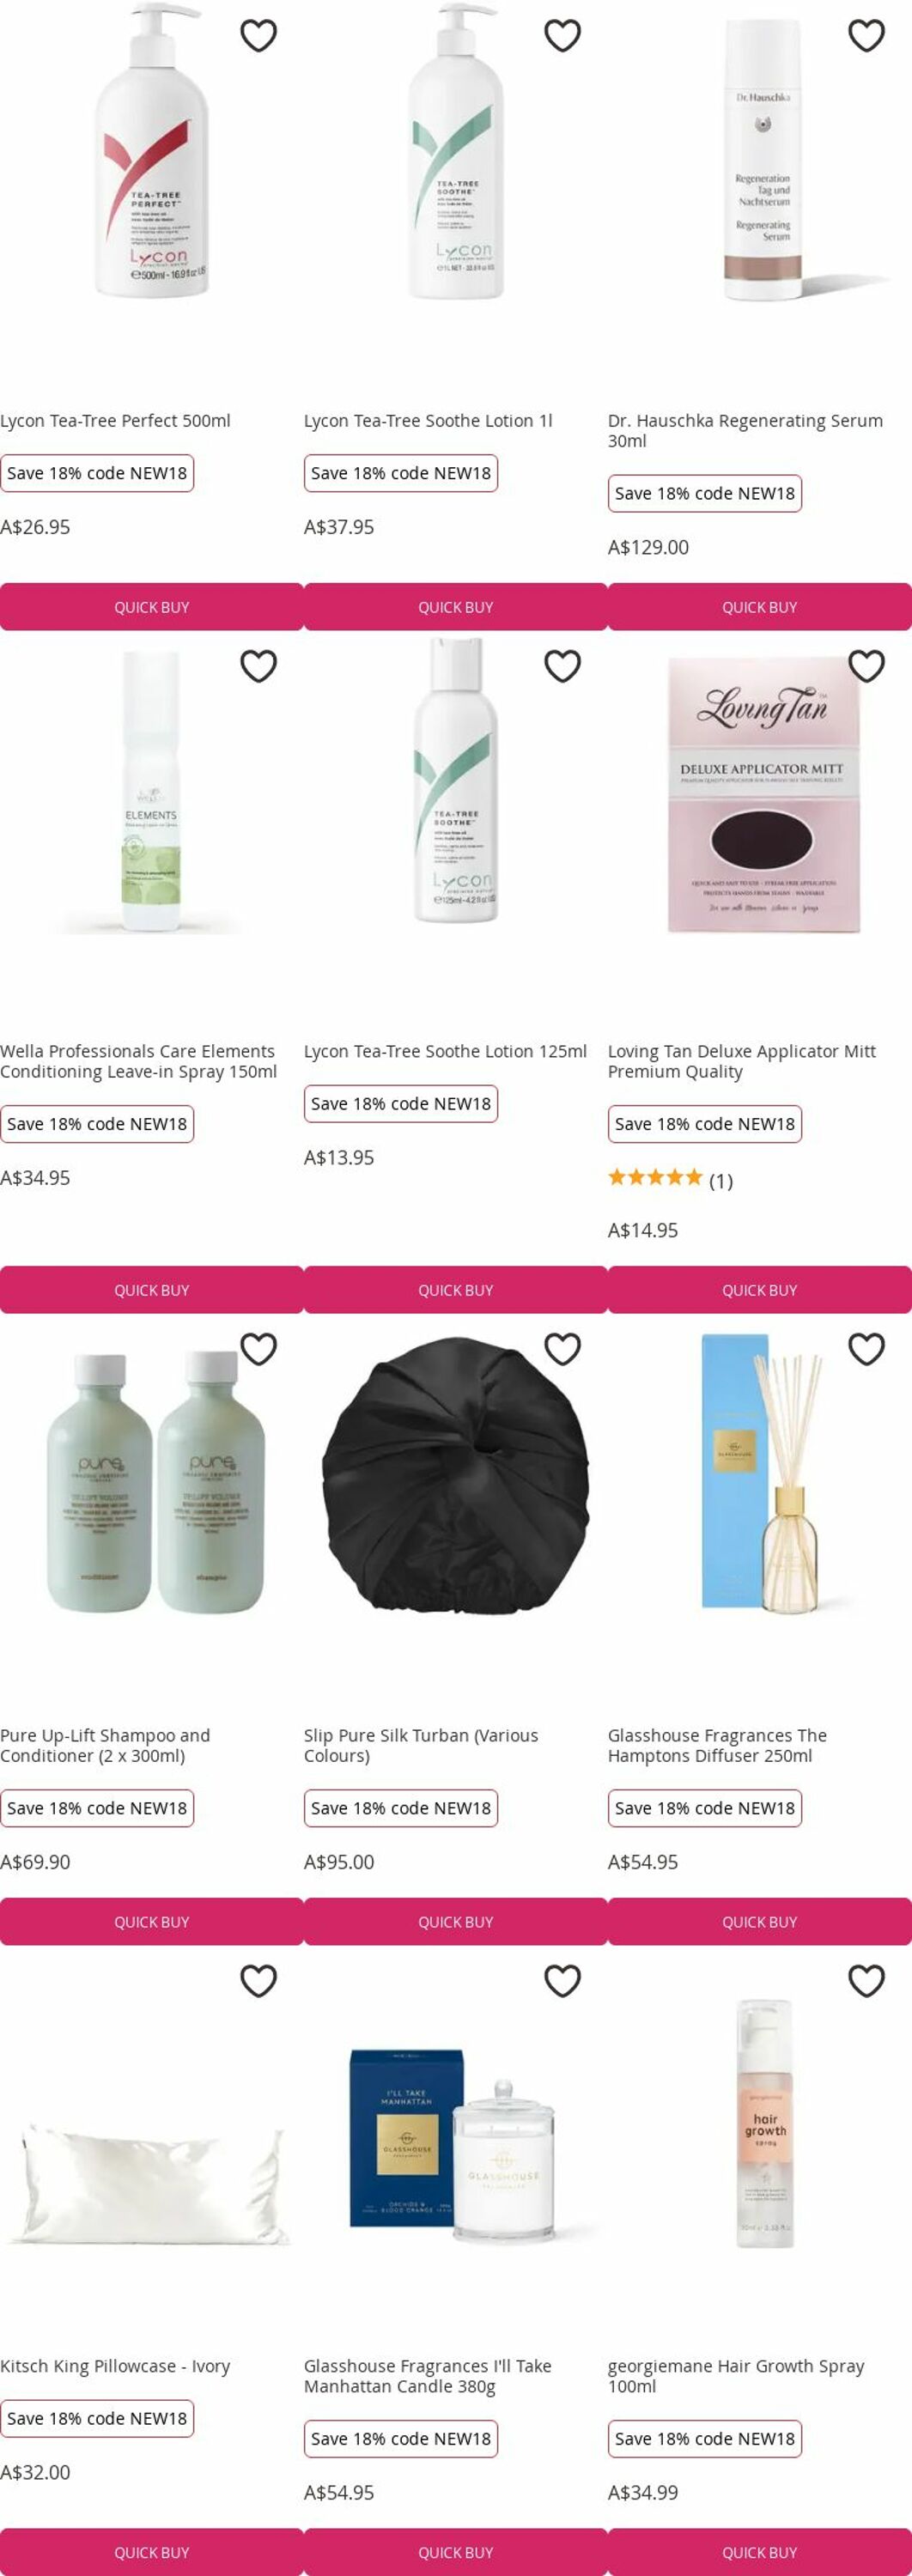
Task: Toggle heart on I'll Take Manhattan Candle
Action: click(x=562, y=1980)
